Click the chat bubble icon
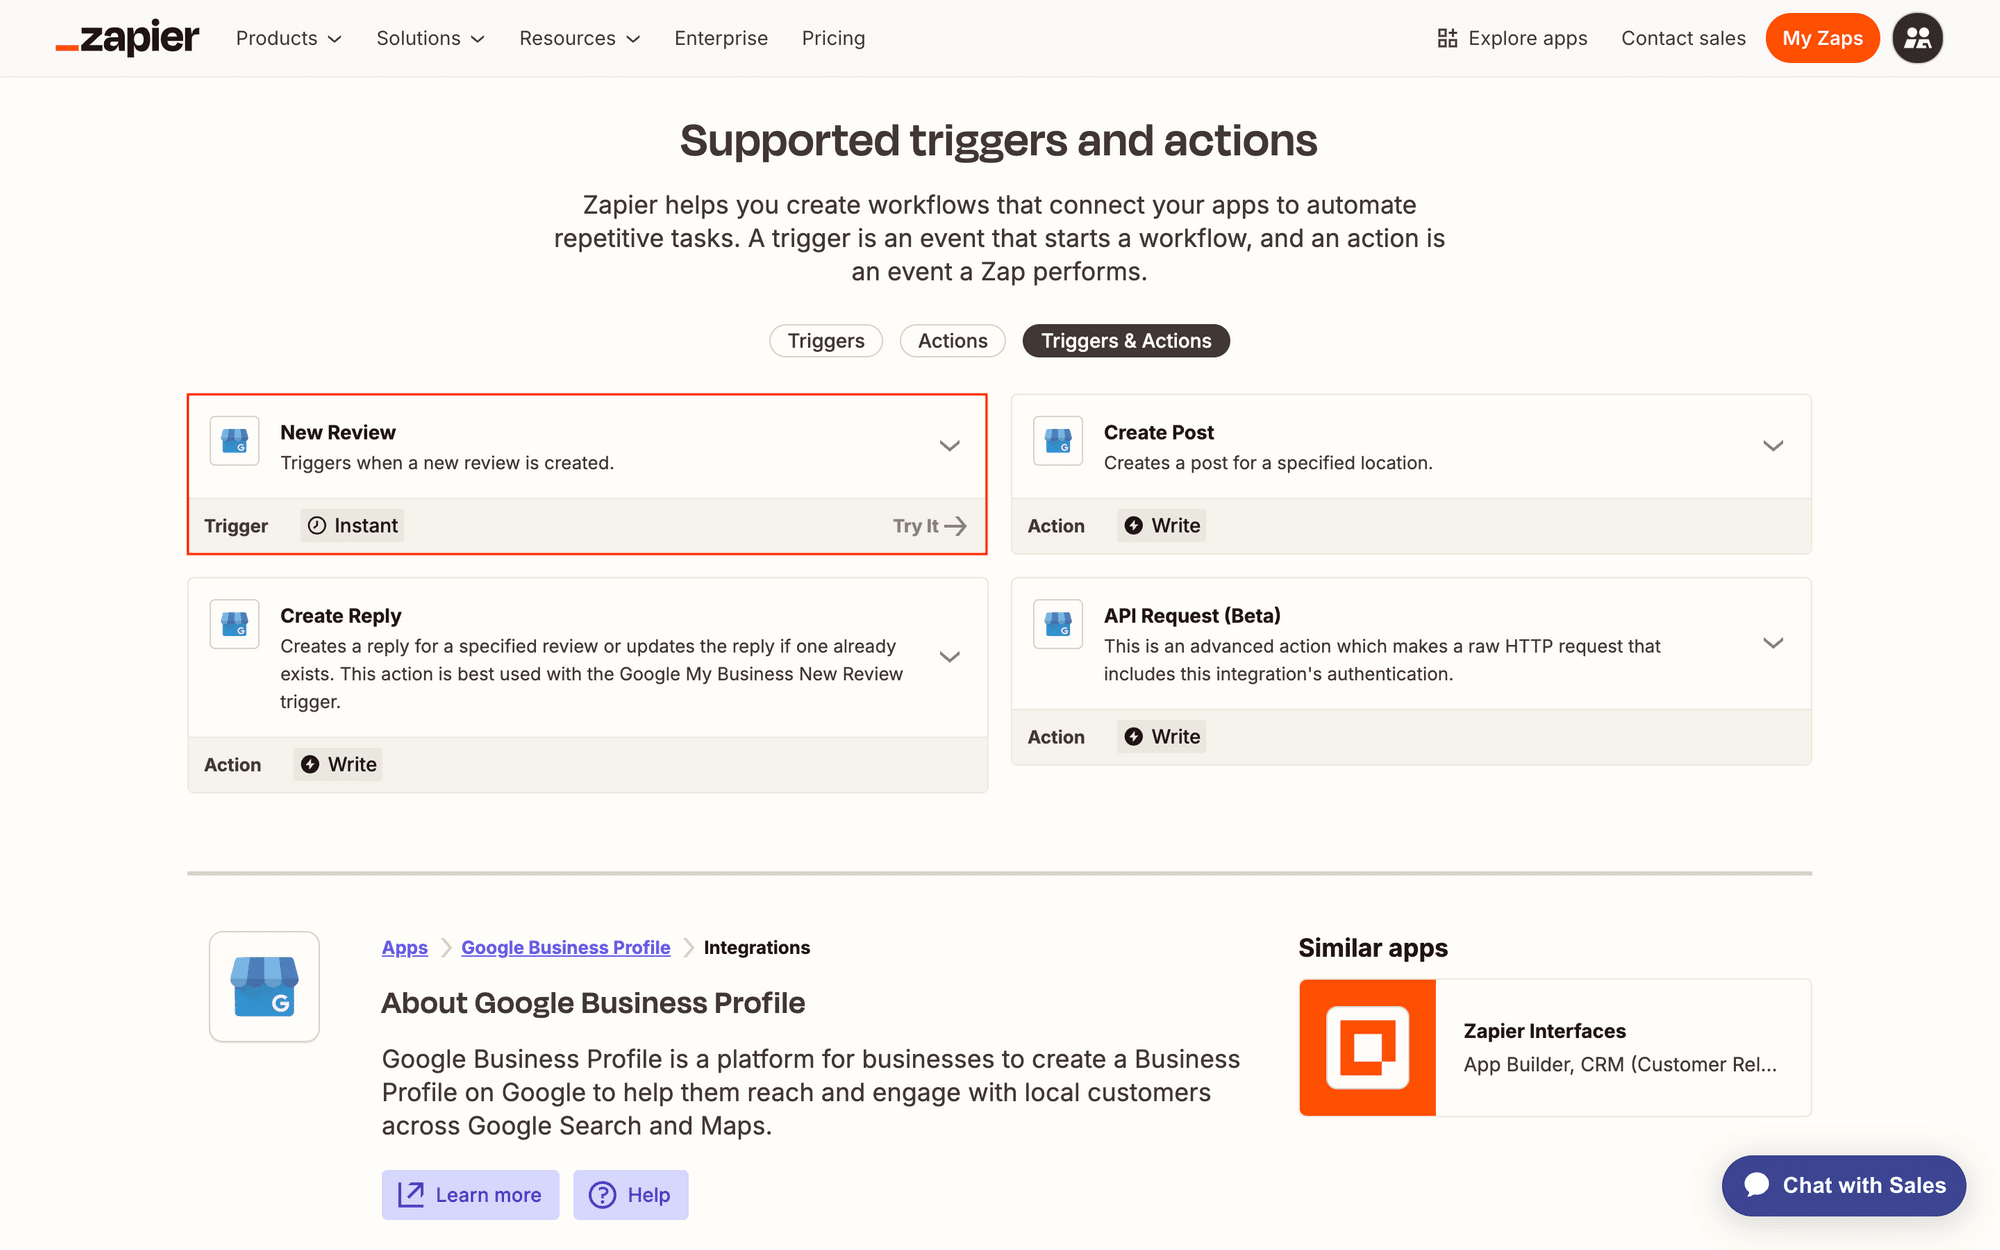Viewport: 2000px width, 1250px height. 1756,1185
